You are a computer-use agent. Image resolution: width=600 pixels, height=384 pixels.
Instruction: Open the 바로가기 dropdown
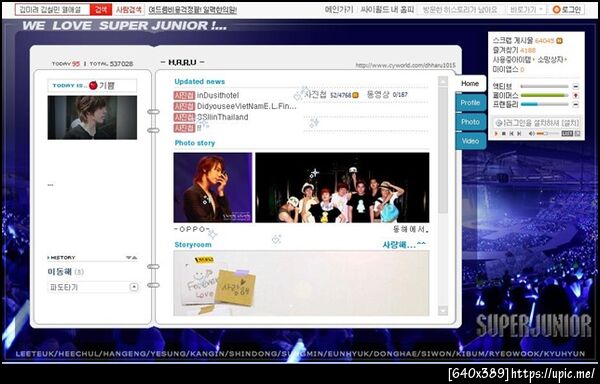[526, 10]
